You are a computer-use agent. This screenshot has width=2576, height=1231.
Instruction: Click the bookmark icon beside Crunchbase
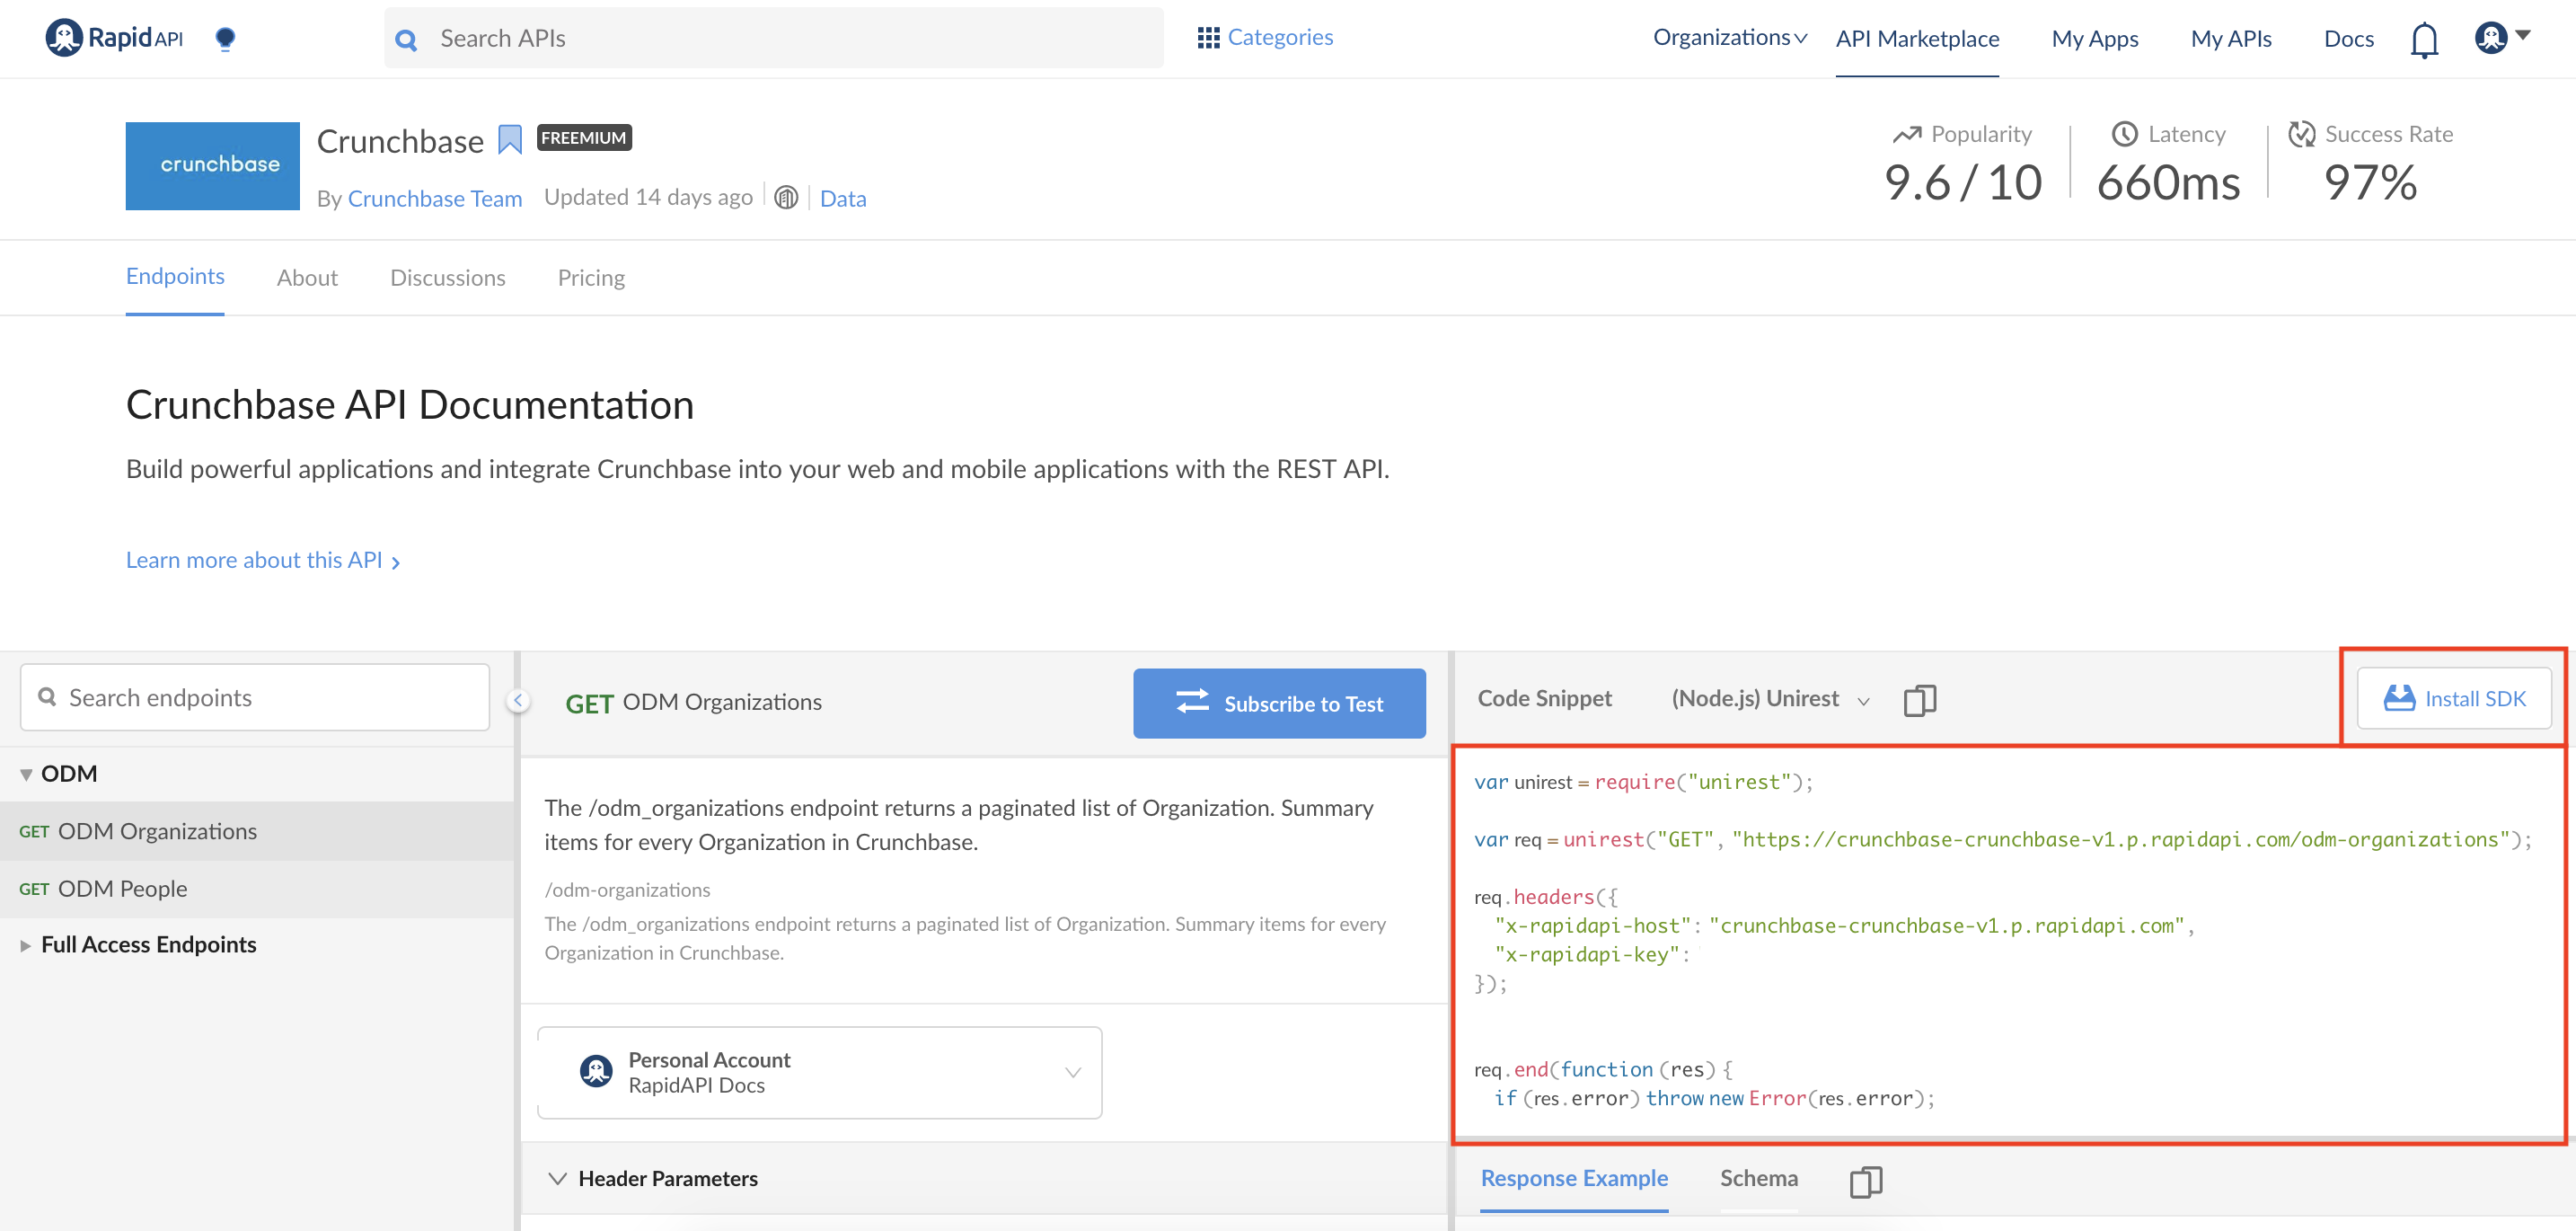pos(510,140)
